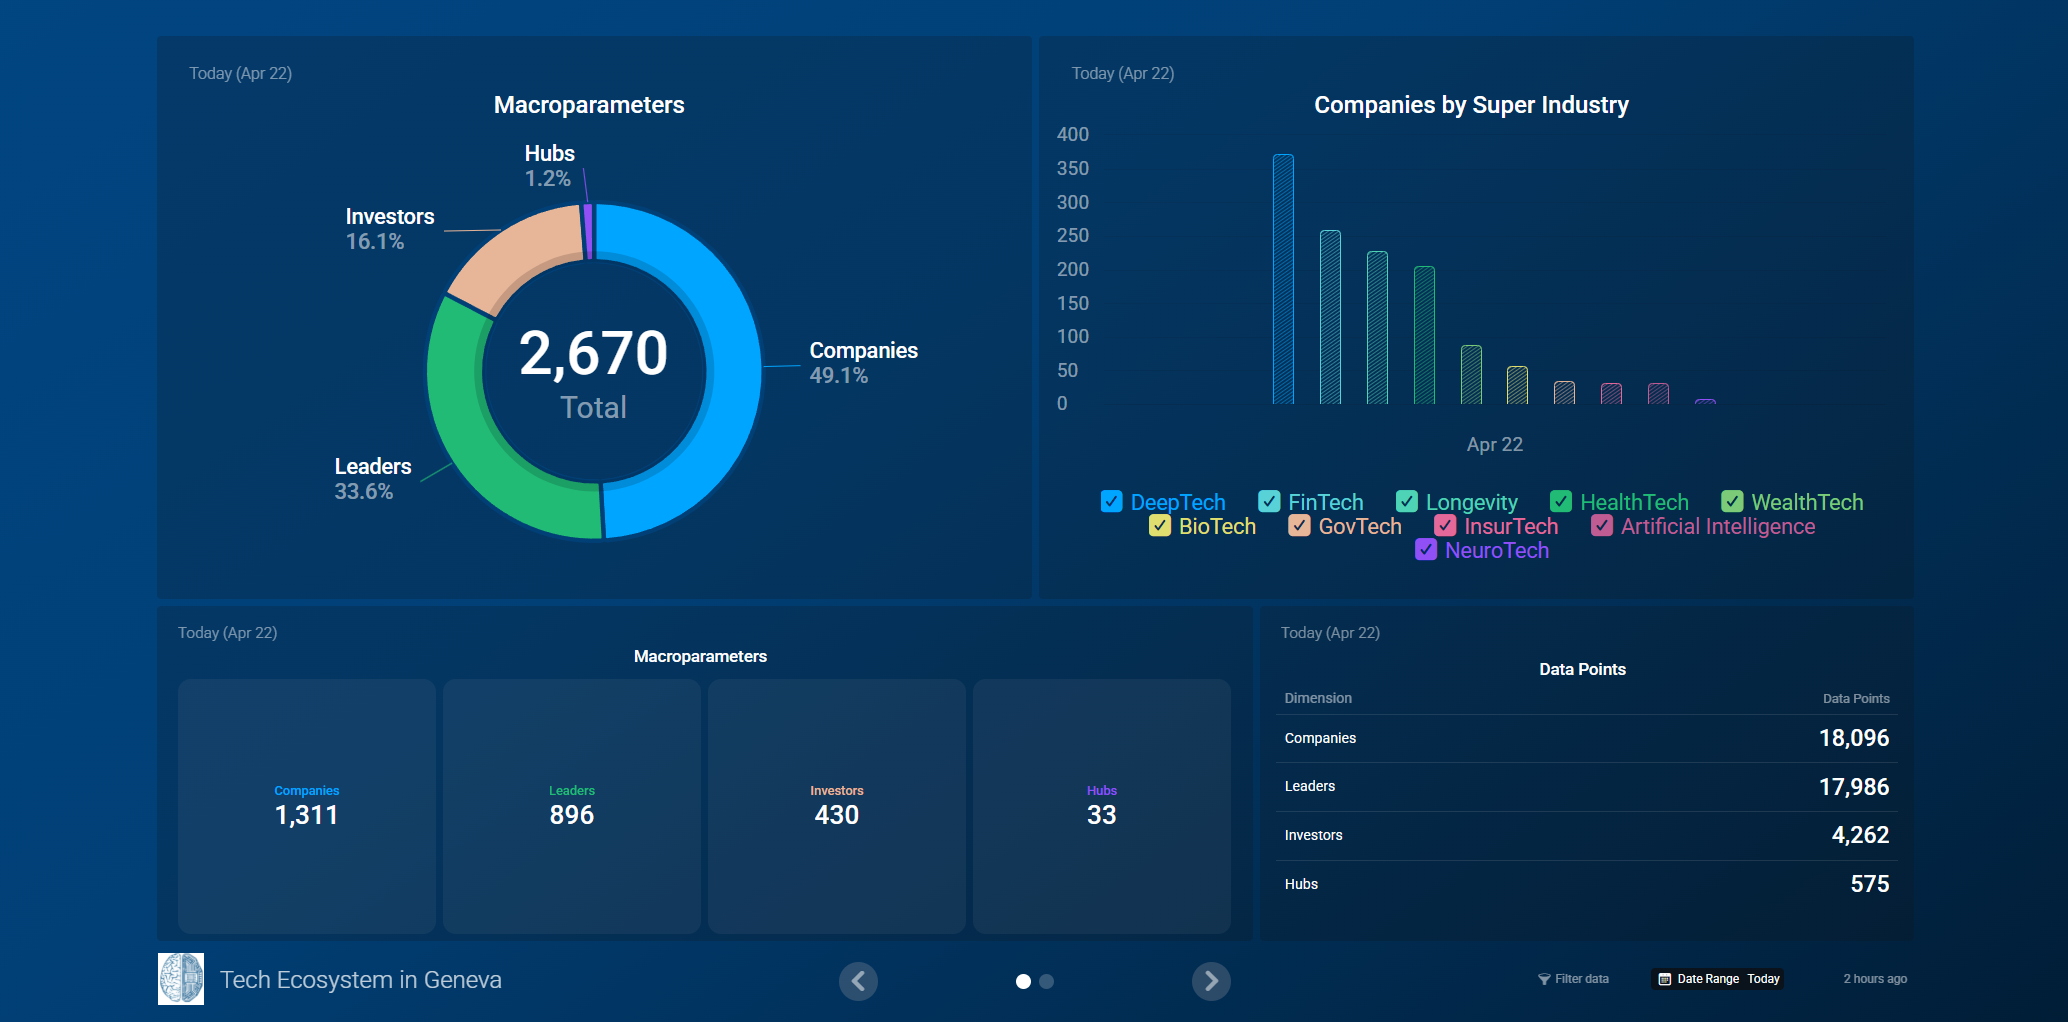Toggle the Artificial Intelligence checkbox
Screen dimensions: 2068x1022
coord(1602,525)
